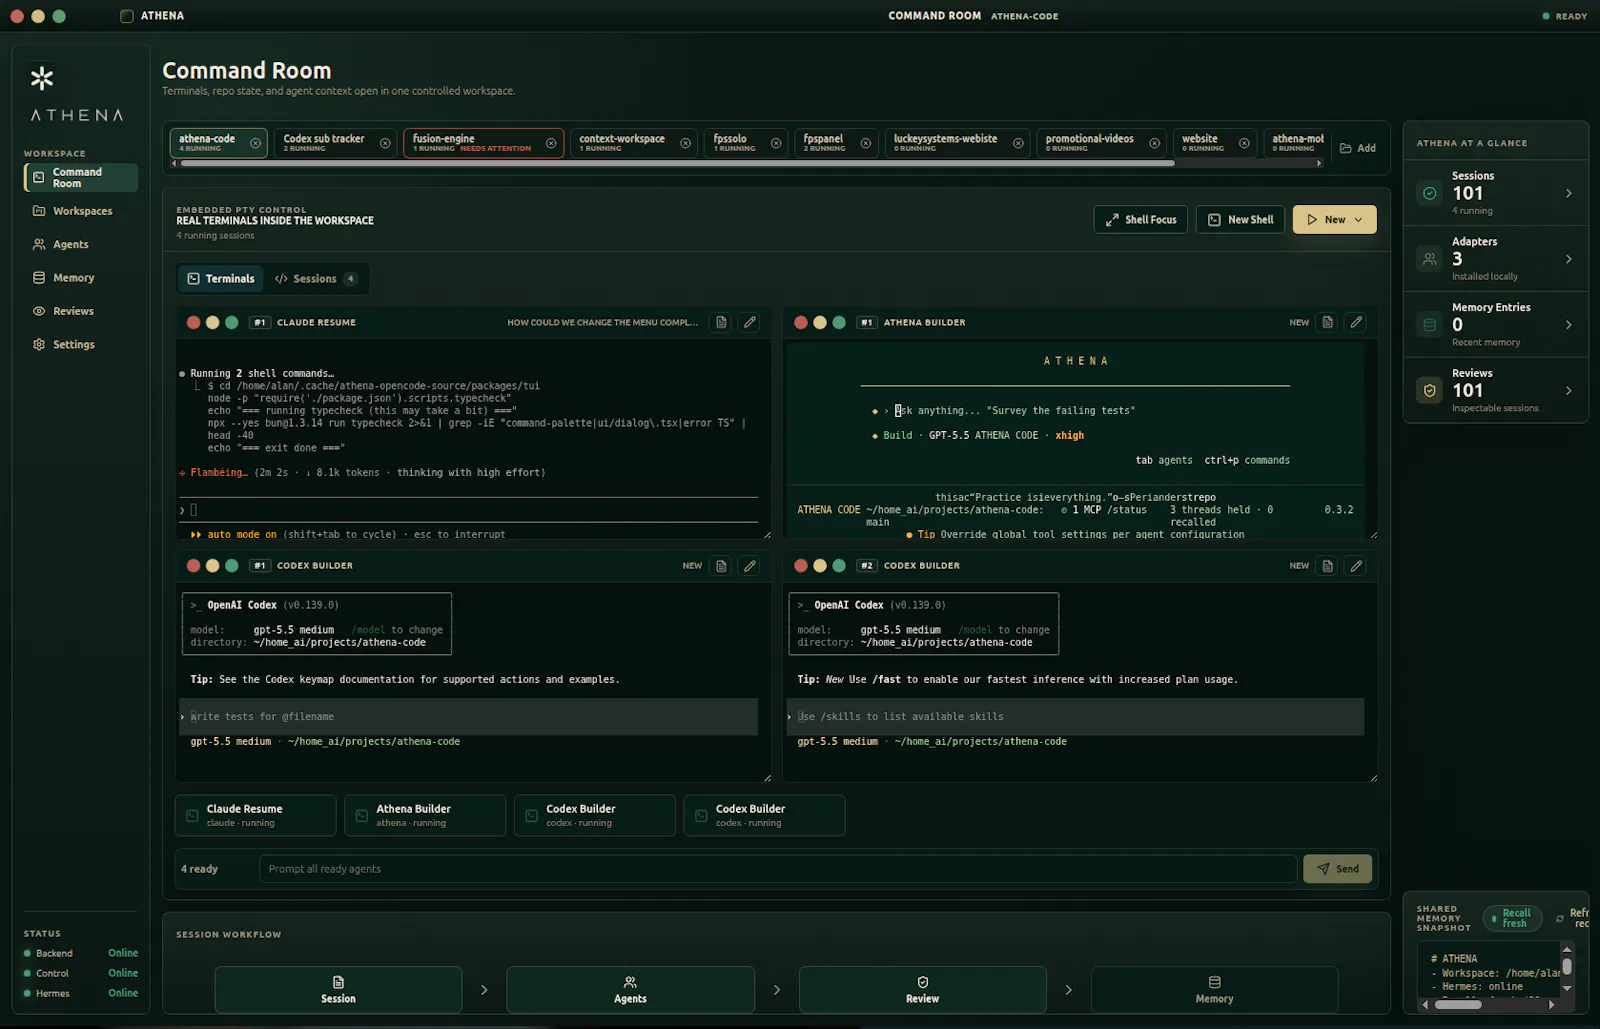
Task: Click resize handle of Codex Builder #2 terminal
Action: tap(1373, 777)
